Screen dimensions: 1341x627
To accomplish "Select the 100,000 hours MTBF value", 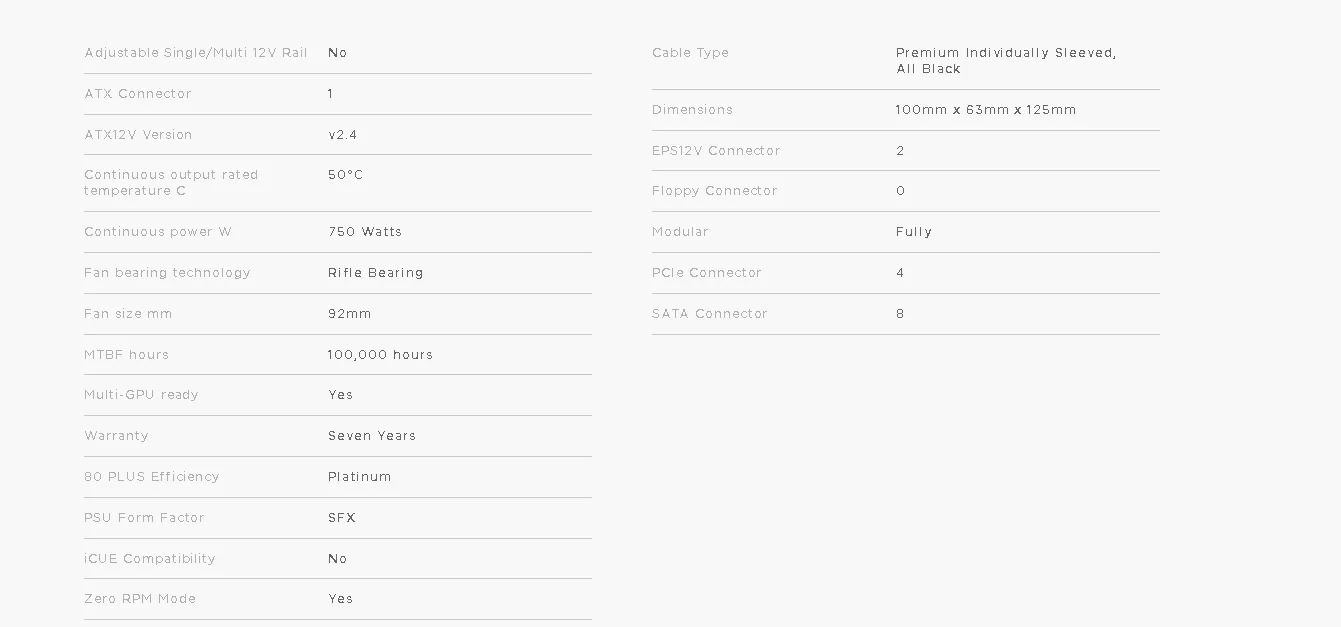I will (380, 355).
